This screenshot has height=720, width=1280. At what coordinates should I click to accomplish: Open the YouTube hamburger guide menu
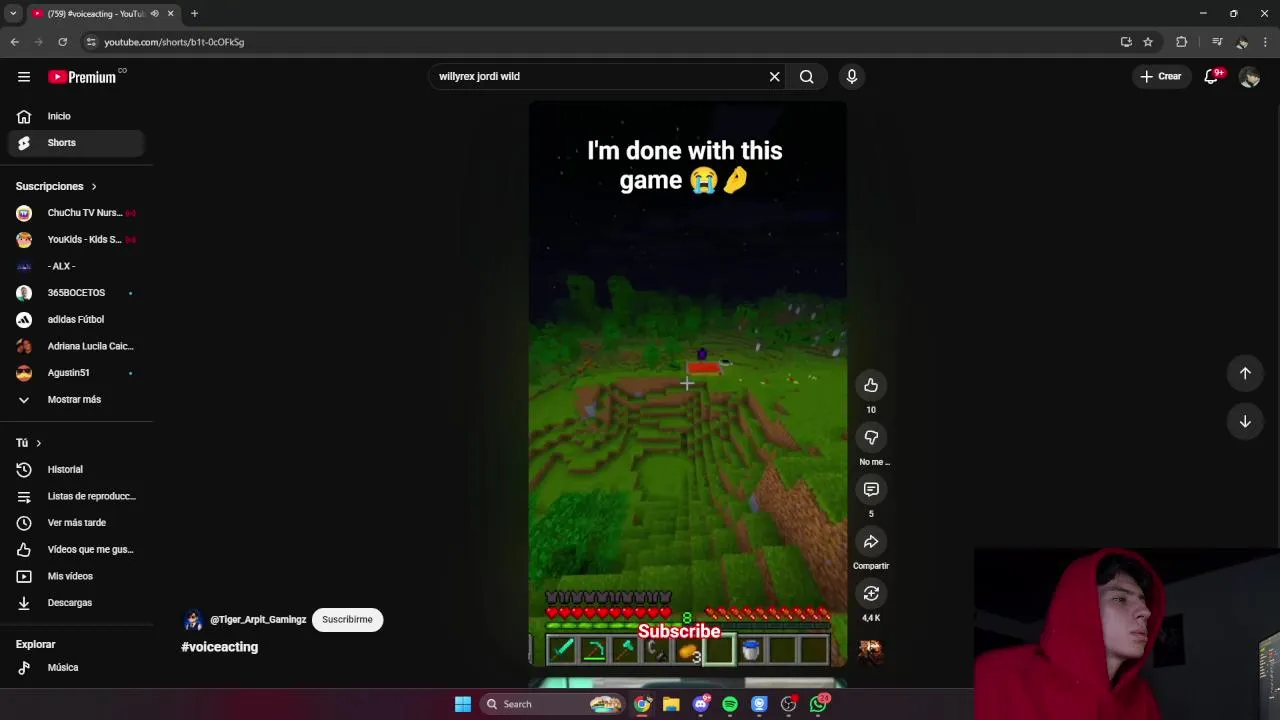(24, 77)
